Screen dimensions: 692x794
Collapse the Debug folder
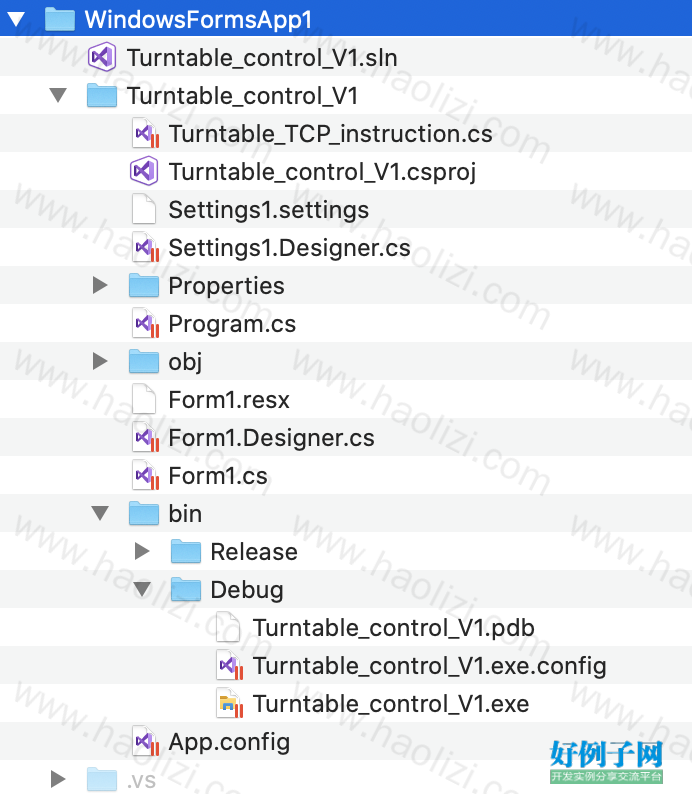142,589
